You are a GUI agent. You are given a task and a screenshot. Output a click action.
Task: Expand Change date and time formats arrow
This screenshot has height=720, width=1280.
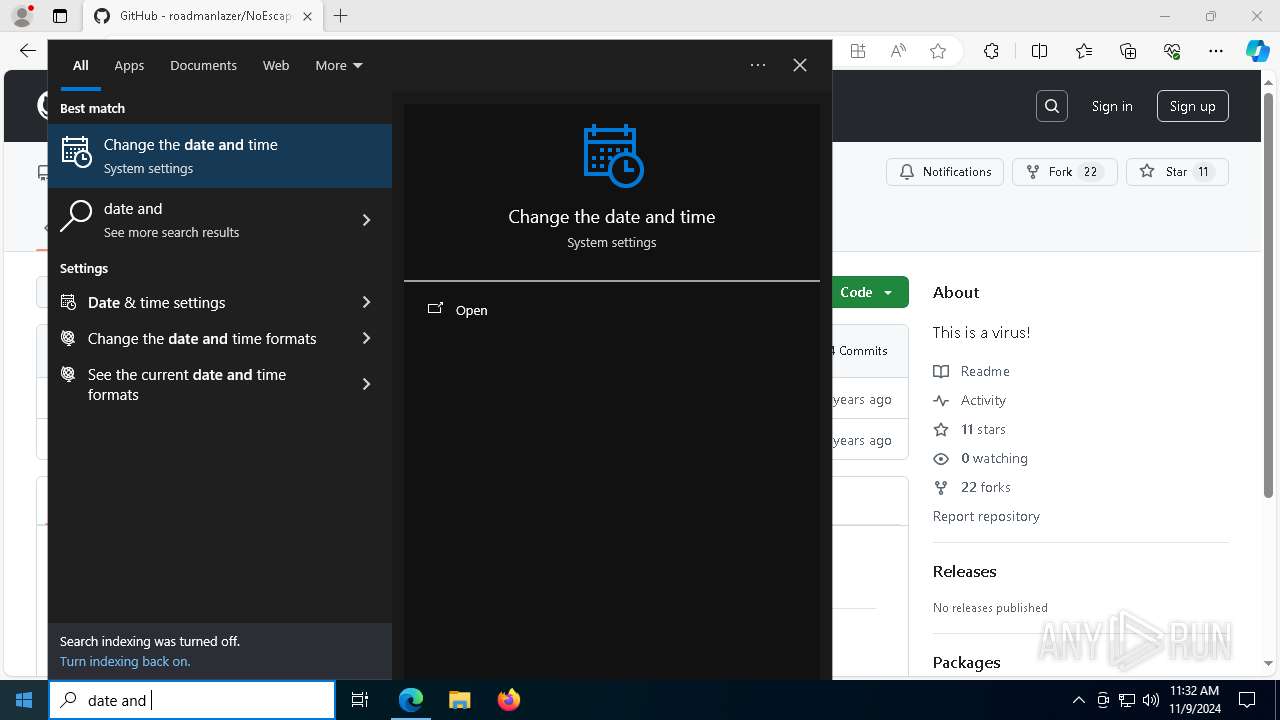(366, 338)
